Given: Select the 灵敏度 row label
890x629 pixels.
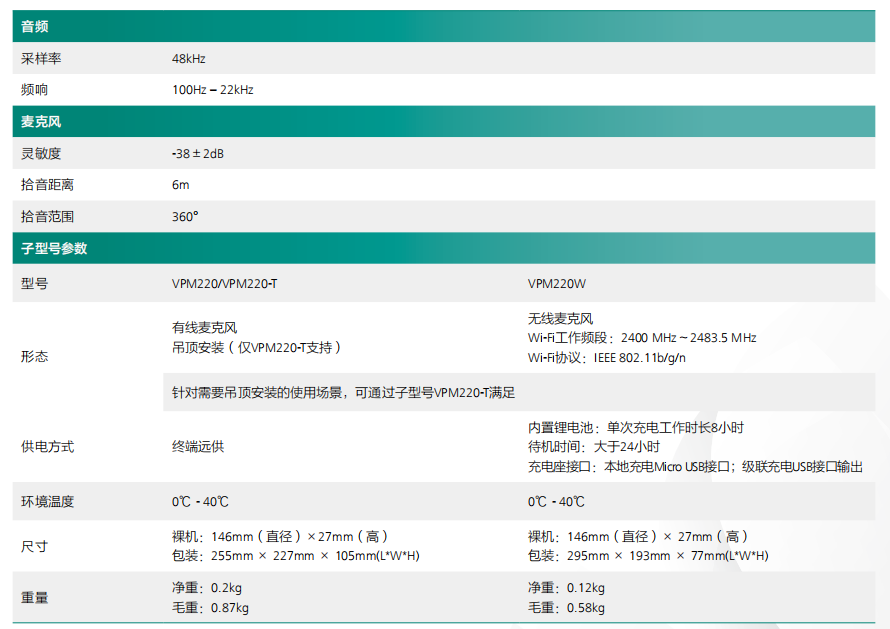Looking at the screenshot, I should (41, 153).
